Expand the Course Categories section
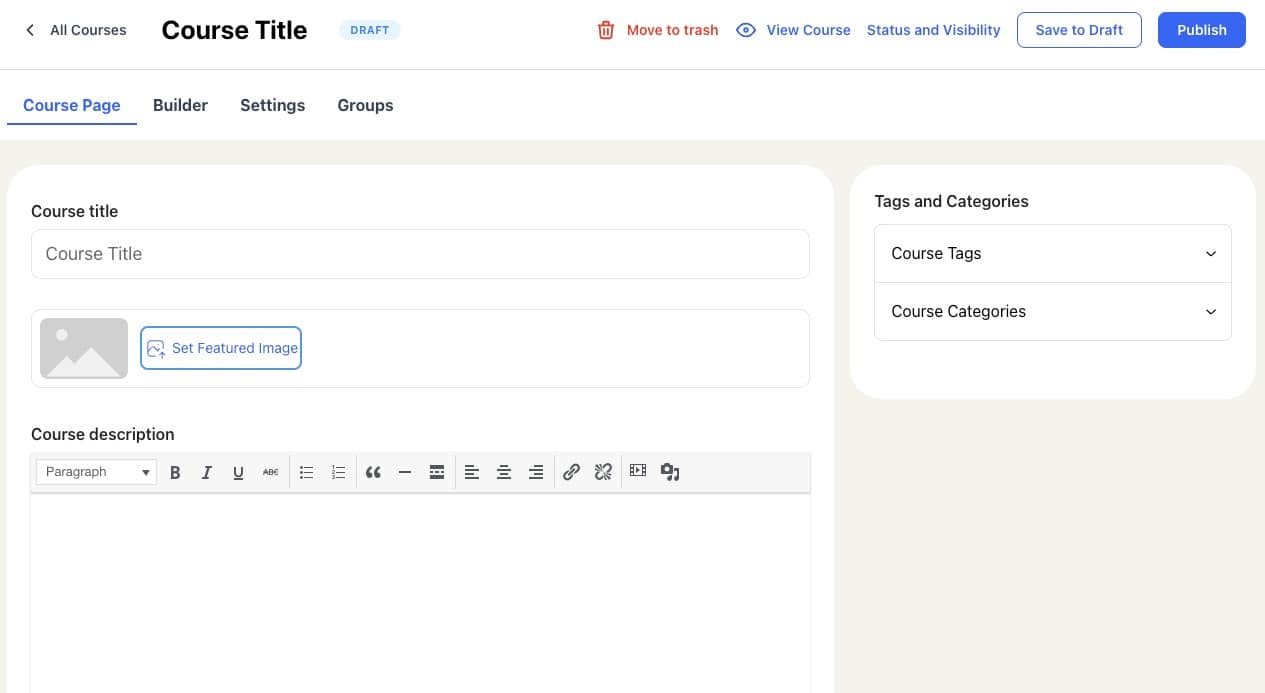 pyautogui.click(x=1052, y=312)
